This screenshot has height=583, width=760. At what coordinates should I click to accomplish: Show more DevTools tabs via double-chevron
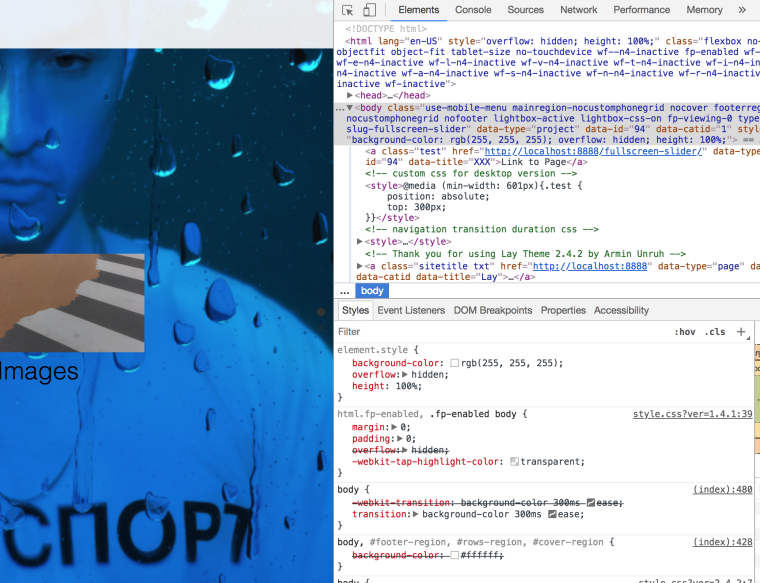tap(742, 10)
